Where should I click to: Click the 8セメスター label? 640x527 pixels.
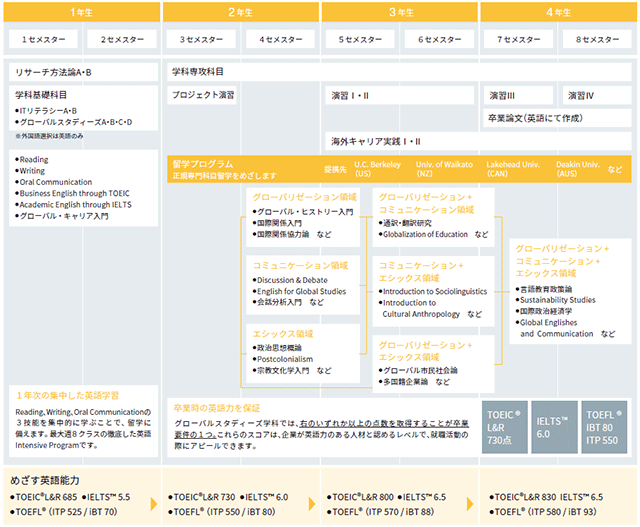[597, 40]
